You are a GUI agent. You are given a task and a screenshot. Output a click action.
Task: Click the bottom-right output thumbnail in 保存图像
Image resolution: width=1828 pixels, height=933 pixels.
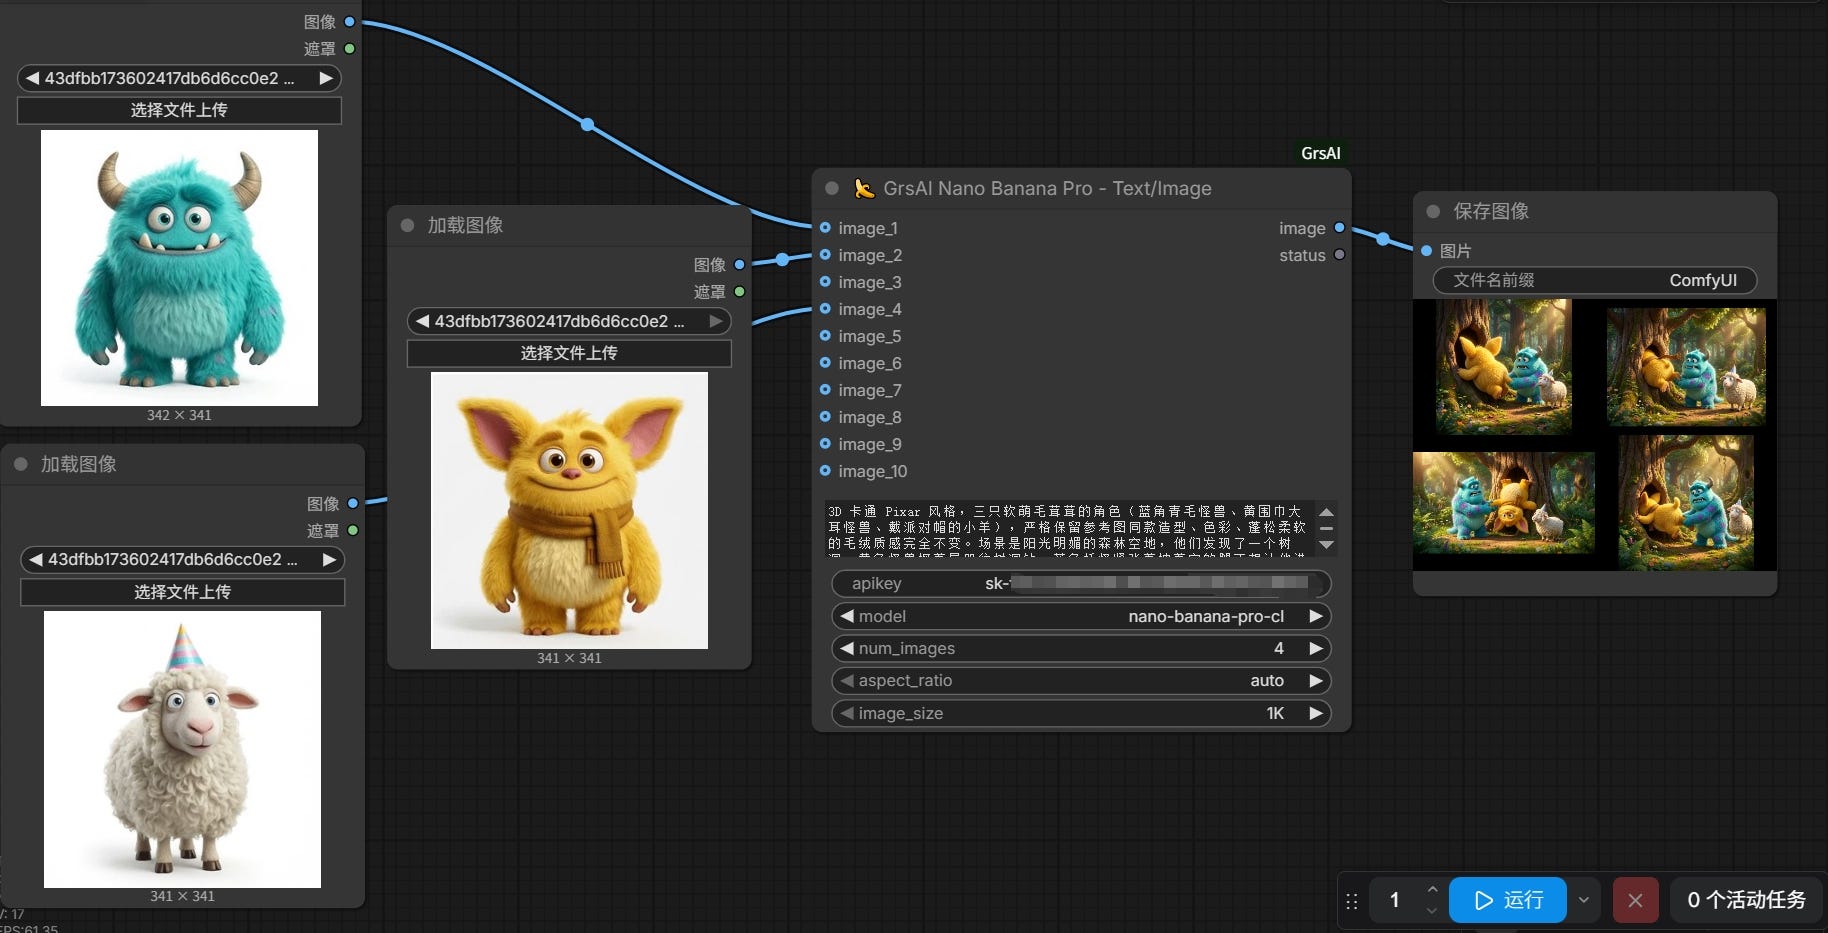1686,503
